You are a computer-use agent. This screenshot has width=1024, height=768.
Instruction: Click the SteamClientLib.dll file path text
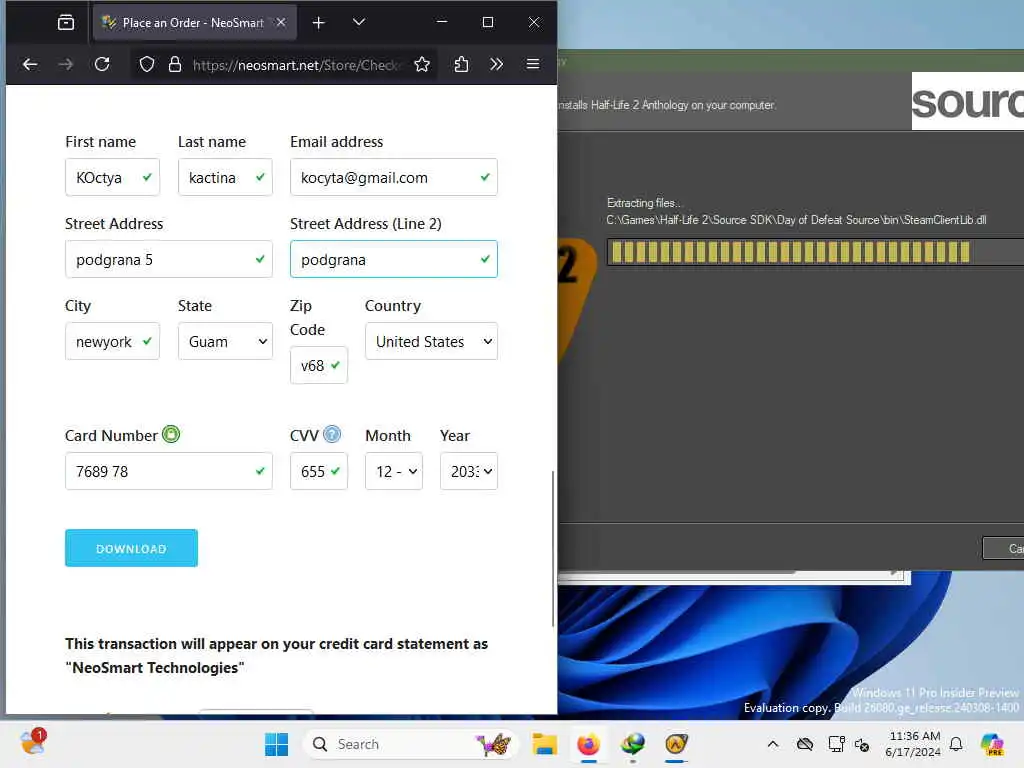pyautogui.click(x=796, y=220)
